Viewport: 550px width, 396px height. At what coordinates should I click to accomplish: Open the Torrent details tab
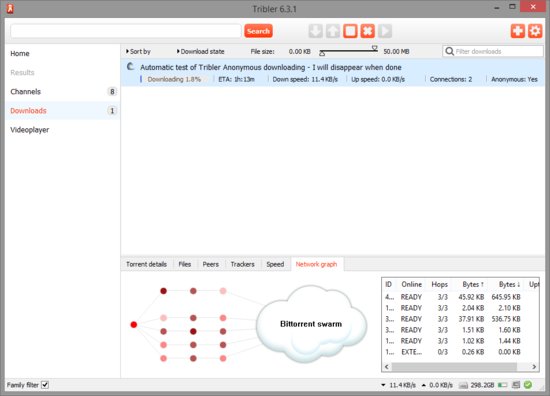pyautogui.click(x=146, y=264)
